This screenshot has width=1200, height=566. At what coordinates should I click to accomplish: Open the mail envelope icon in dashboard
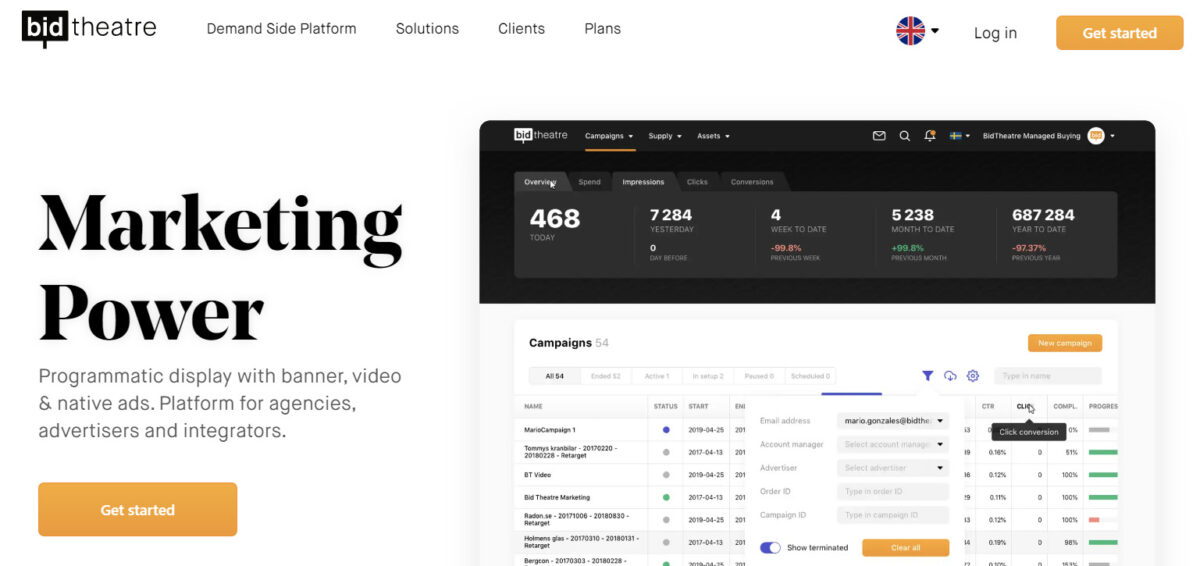click(x=879, y=136)
